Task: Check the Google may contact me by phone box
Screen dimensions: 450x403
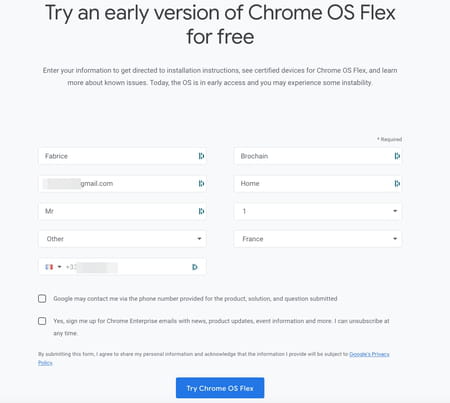Action: click(42, 298)
